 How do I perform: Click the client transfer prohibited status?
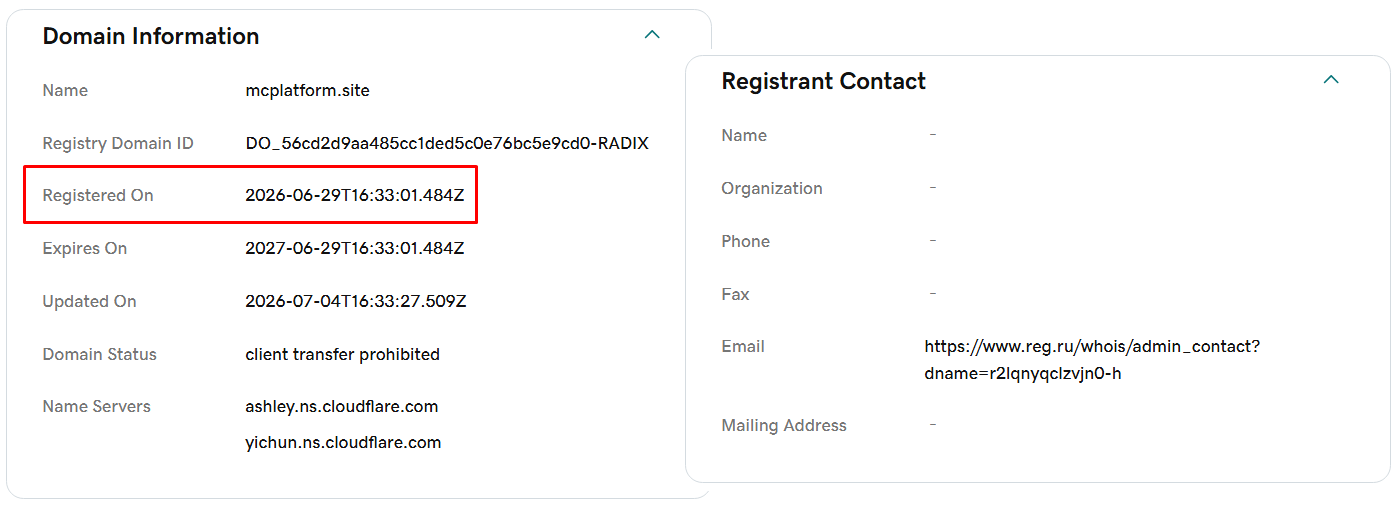pyautogui.click(x=342, y=354)
